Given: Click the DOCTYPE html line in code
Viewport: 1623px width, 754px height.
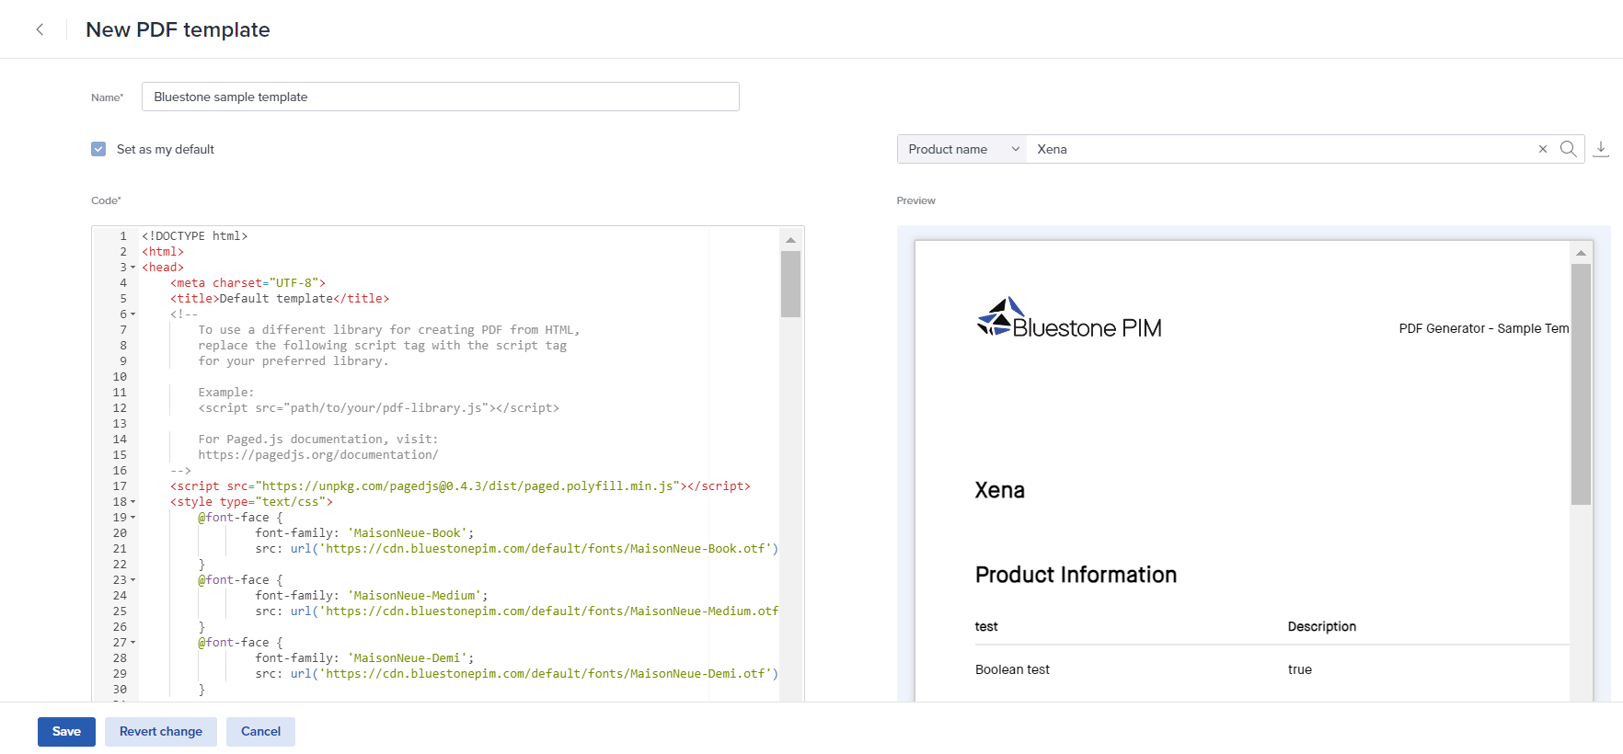Looking at the screenshot, I should 195,236.
